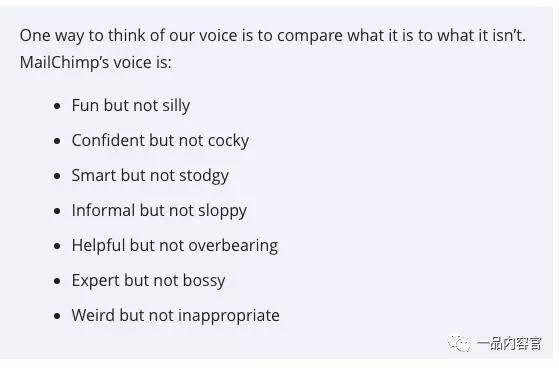Click the bullet before 'Confident but not cocky'

pyautogui.click(x=57, y=141)
